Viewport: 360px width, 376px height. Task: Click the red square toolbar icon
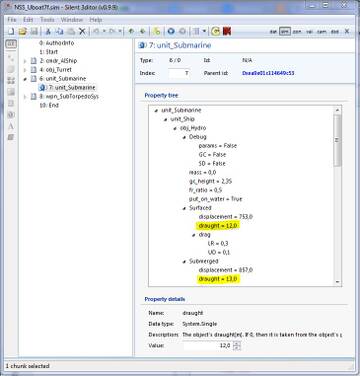coord(227,31)
